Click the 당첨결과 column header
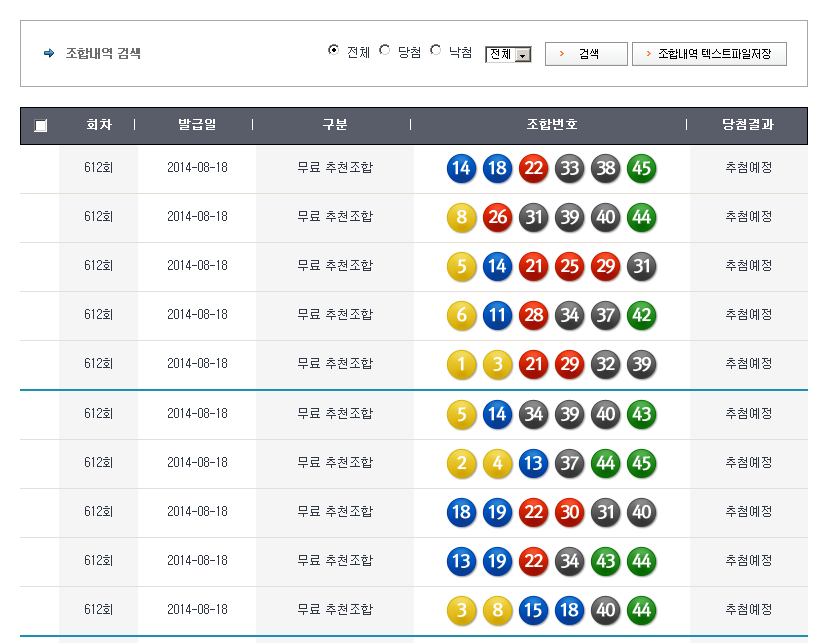 (748, 125)
